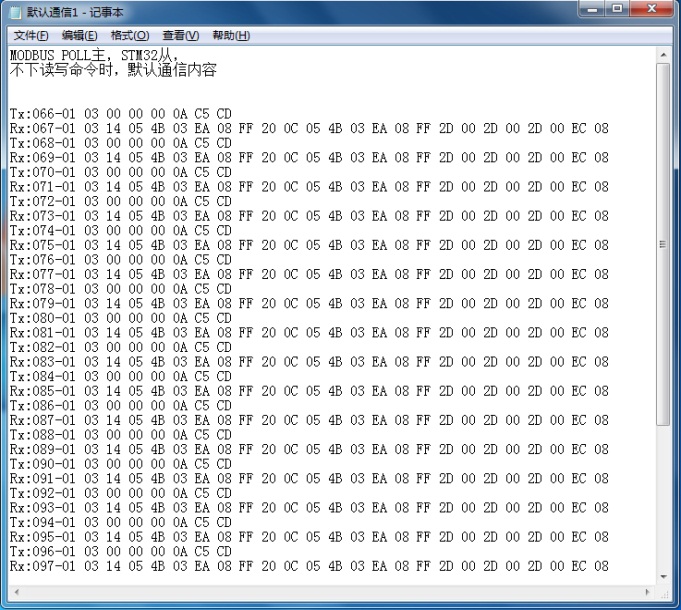This screenshot has height=610, width=681.
Task: Click the Tx:086 line
Action: pyautogui.click(x=121, y=406)
